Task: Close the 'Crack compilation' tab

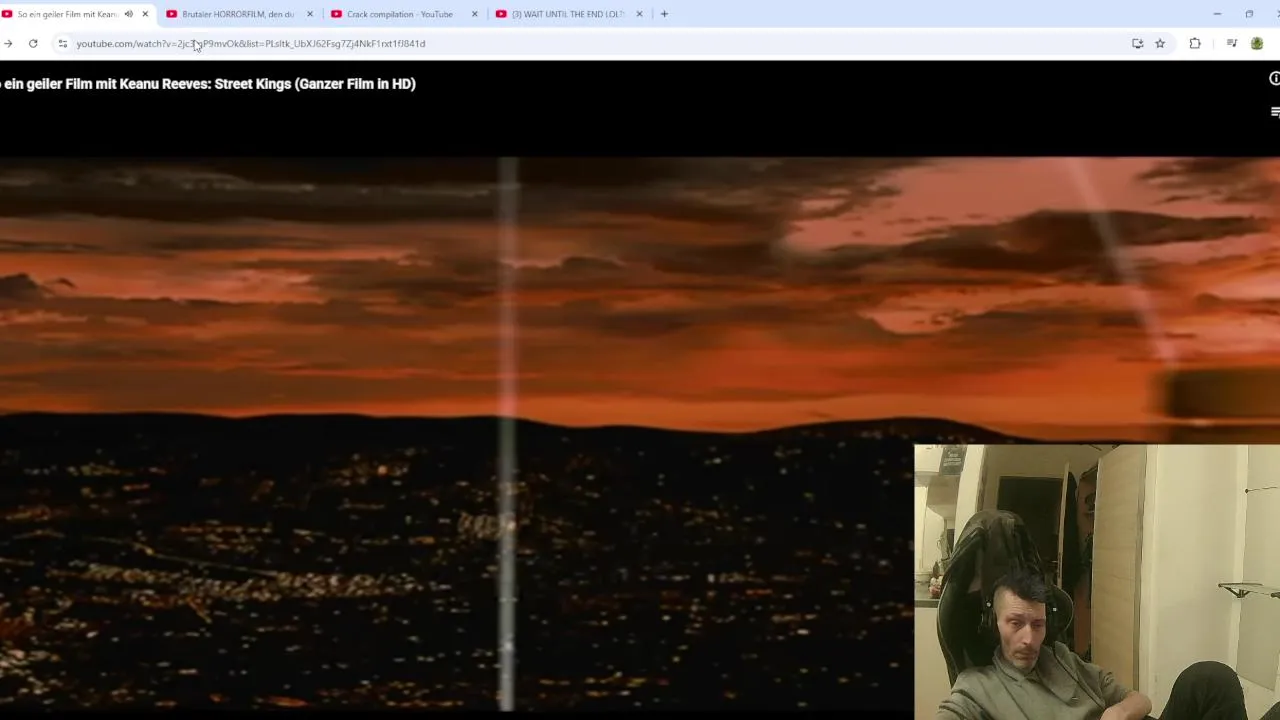Action: click(x=474, y=14)
